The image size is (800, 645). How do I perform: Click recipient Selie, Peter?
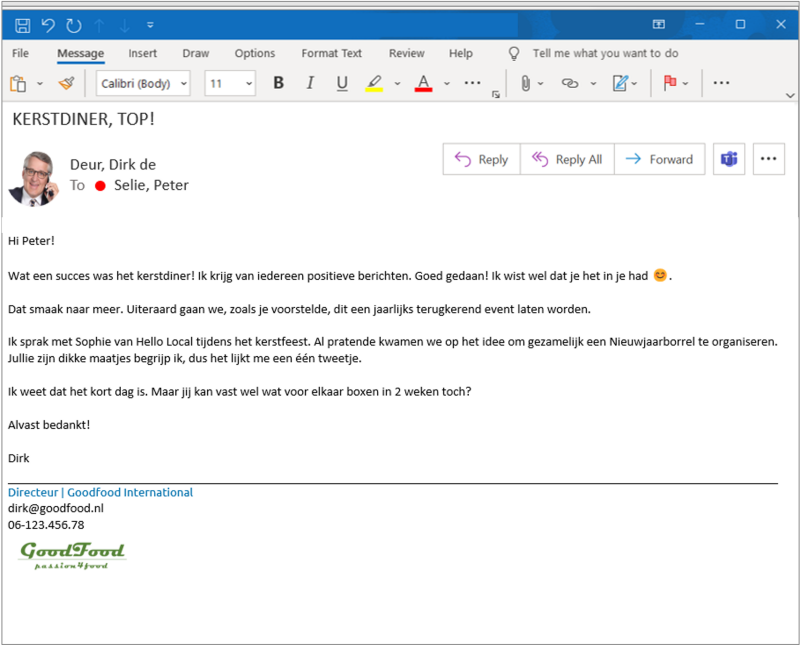151,185
